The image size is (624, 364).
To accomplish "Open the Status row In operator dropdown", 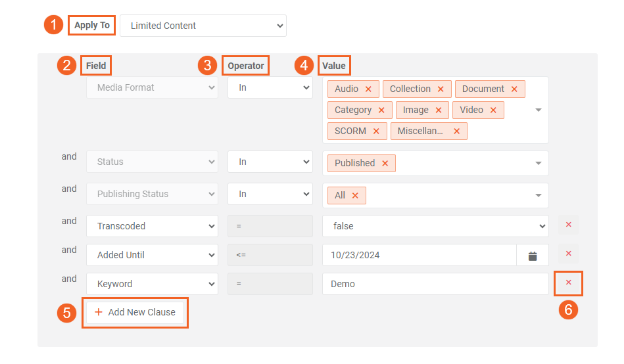I will (x=270, y=162).
